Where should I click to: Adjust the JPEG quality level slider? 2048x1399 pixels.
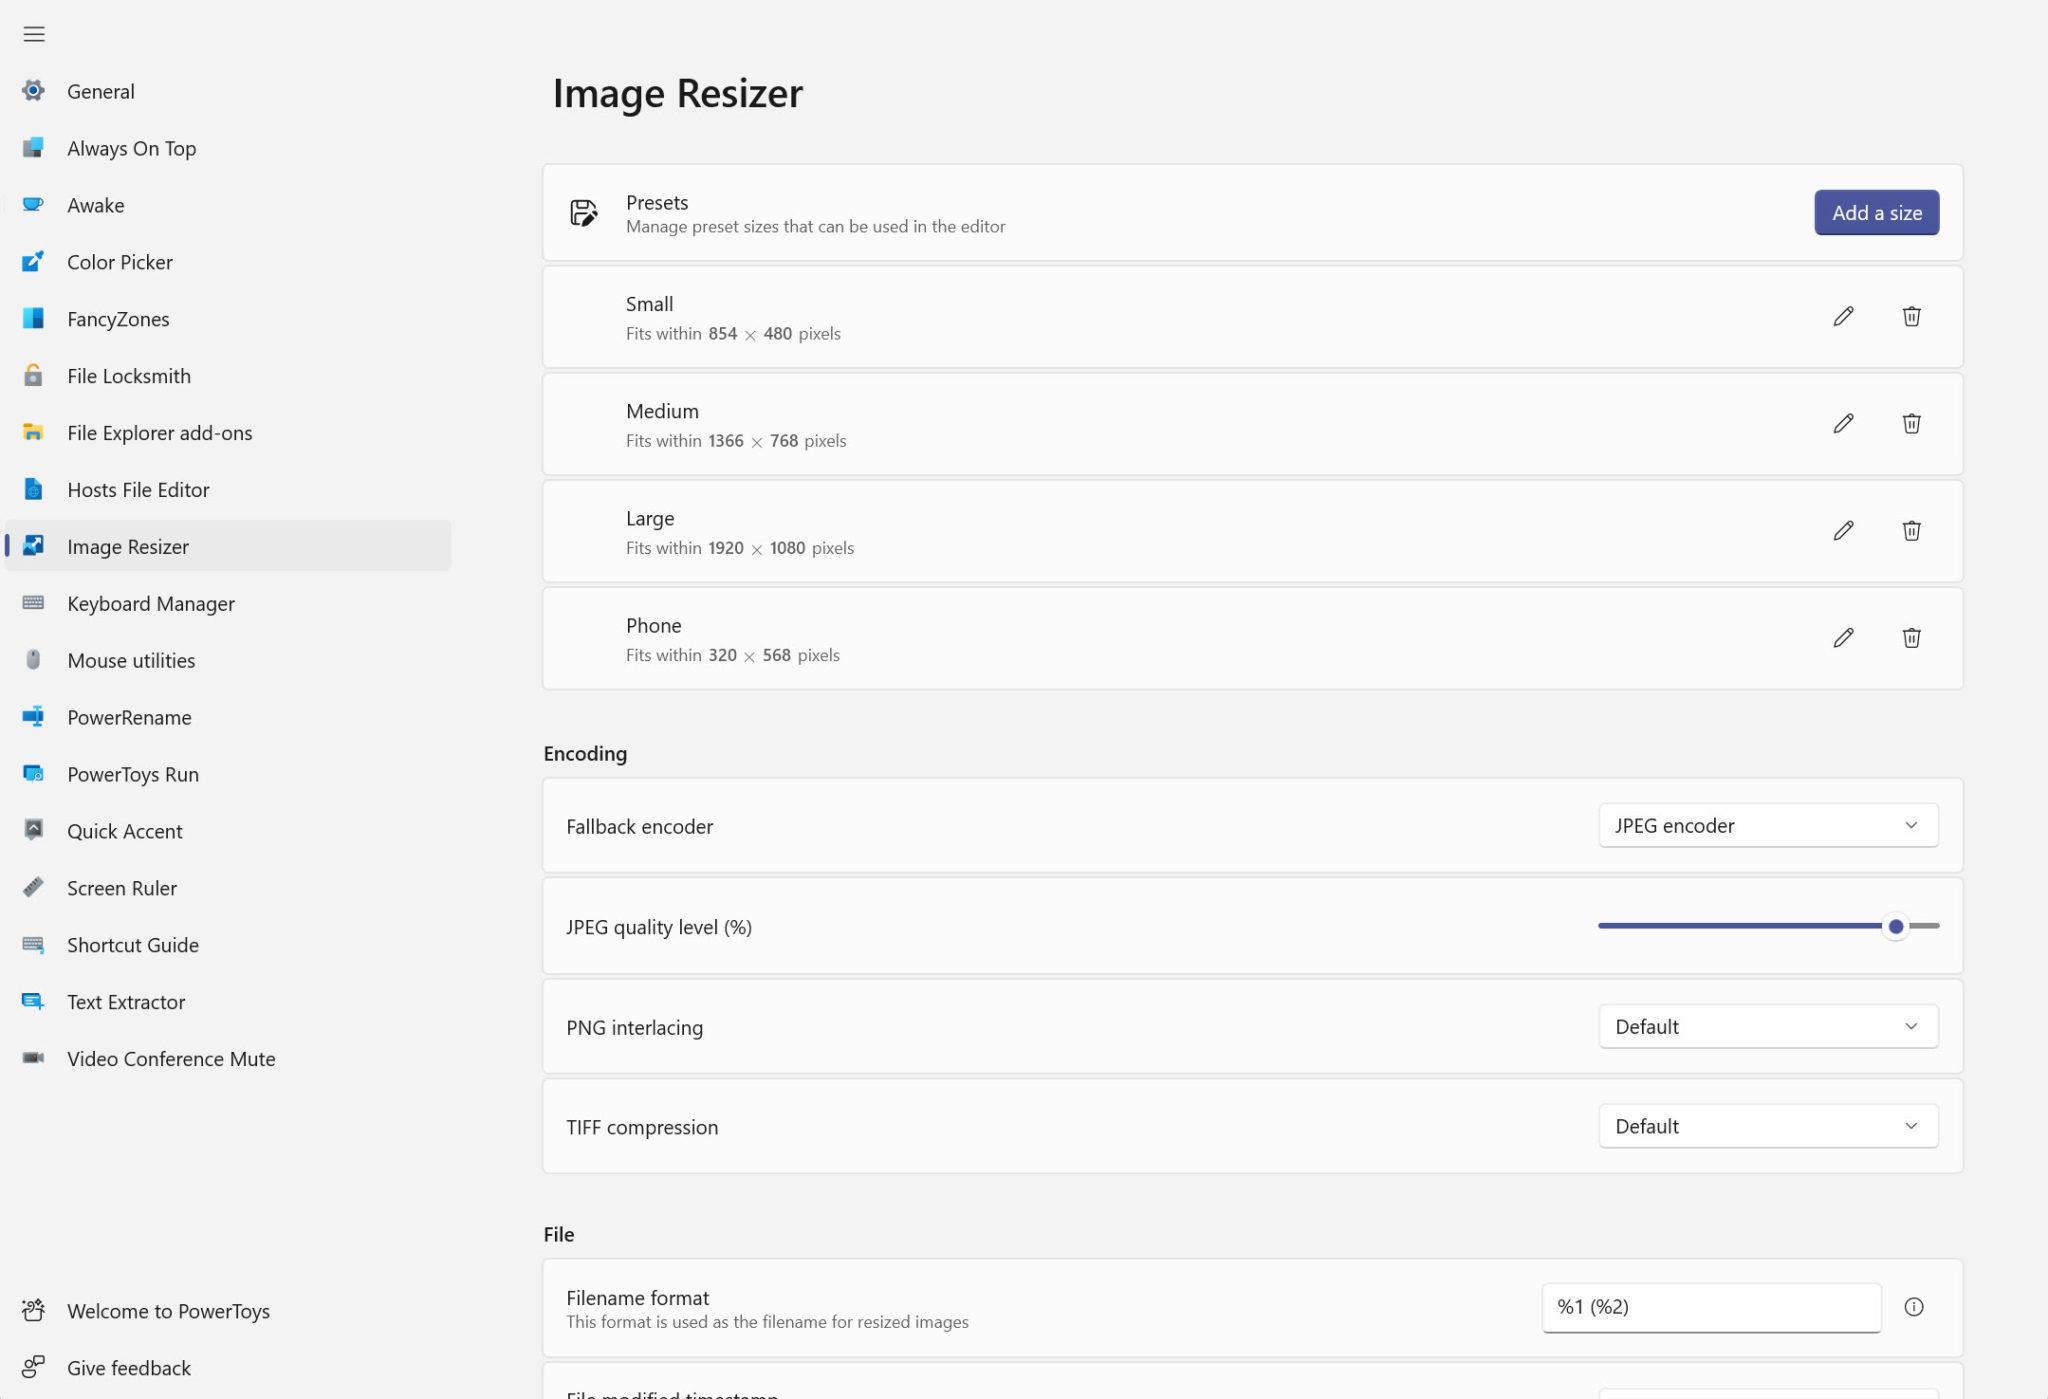point(1895,927)
